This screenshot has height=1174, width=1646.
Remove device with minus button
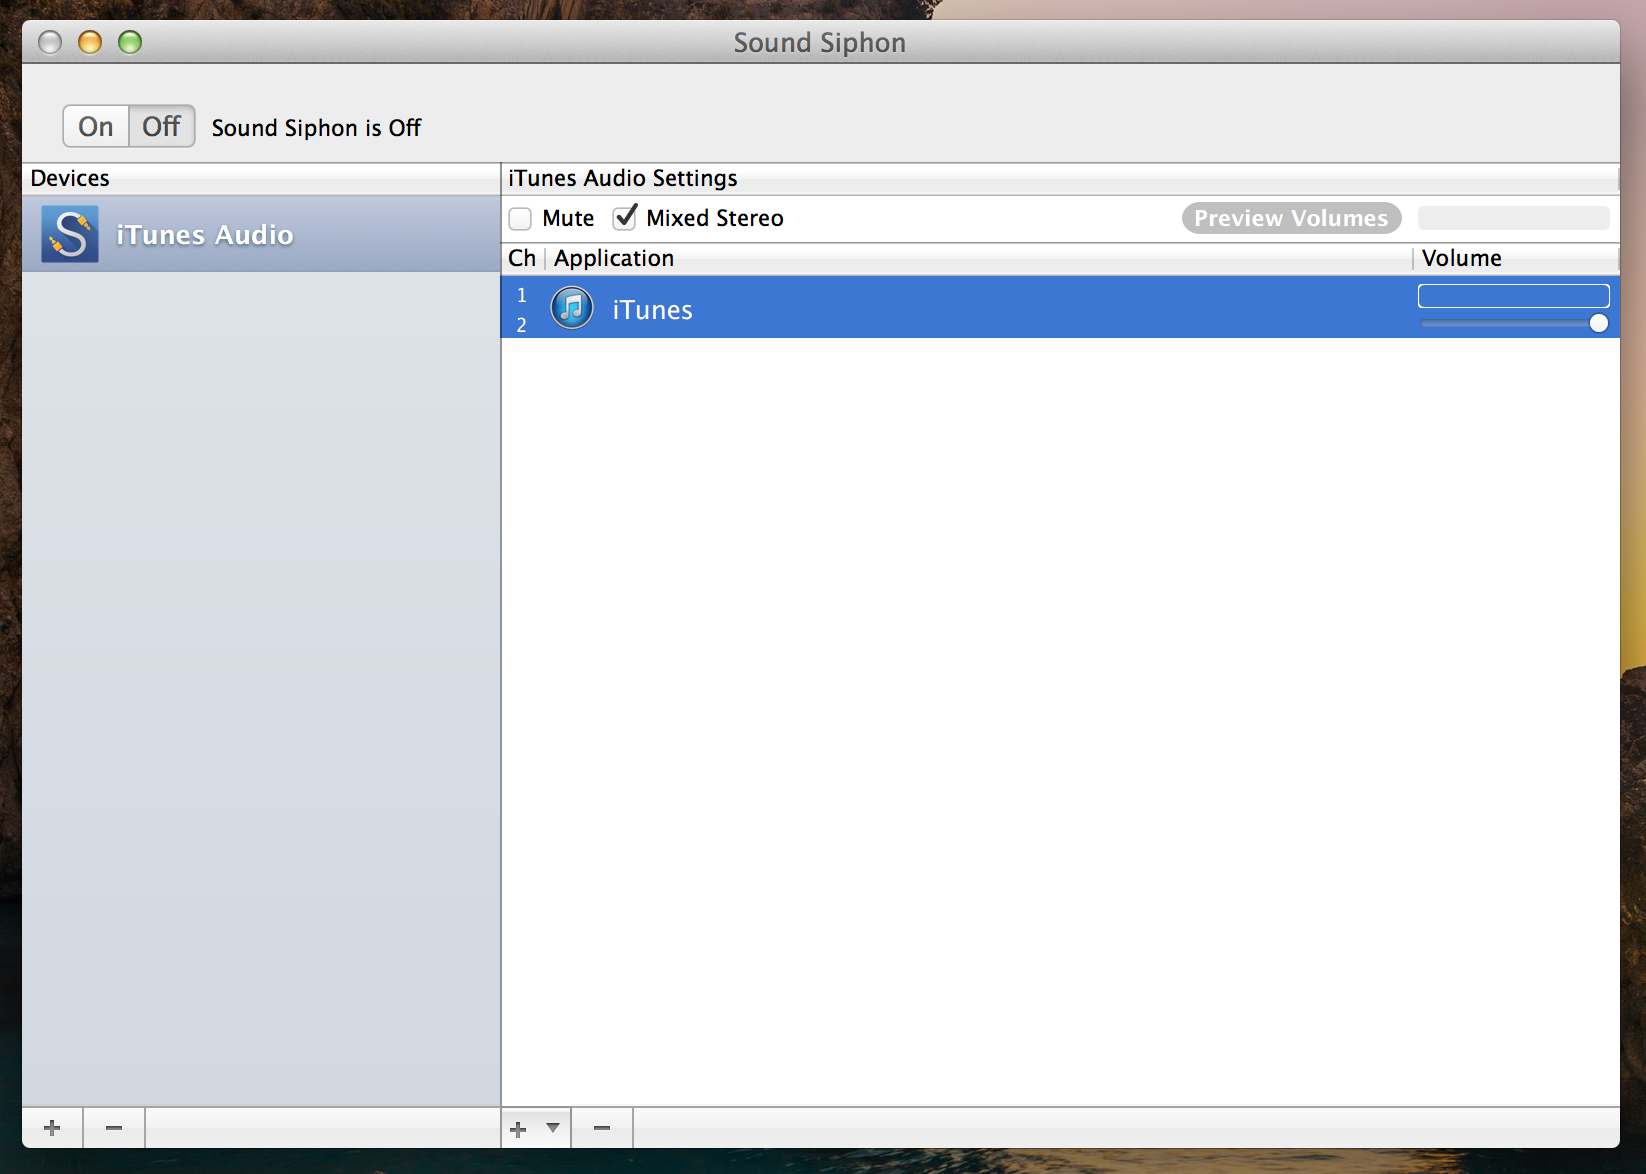(114, 1128)
